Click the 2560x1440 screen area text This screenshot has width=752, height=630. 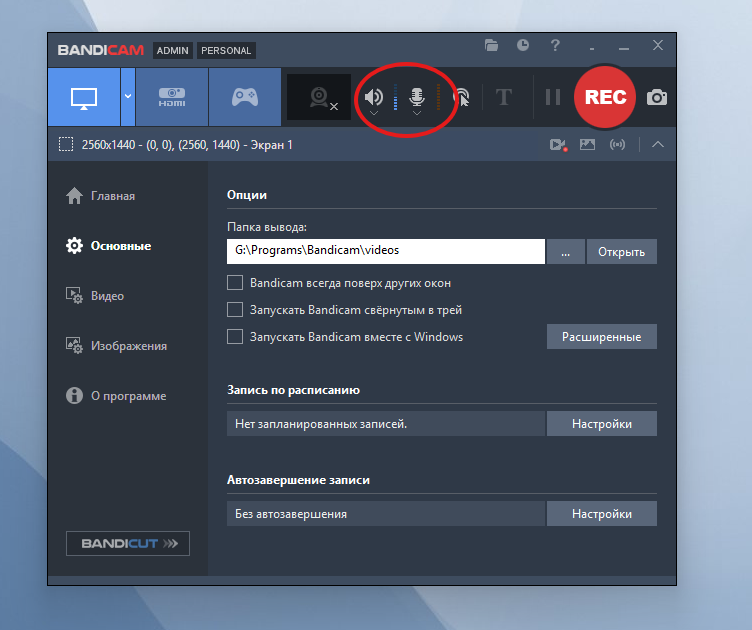point(187,145)
